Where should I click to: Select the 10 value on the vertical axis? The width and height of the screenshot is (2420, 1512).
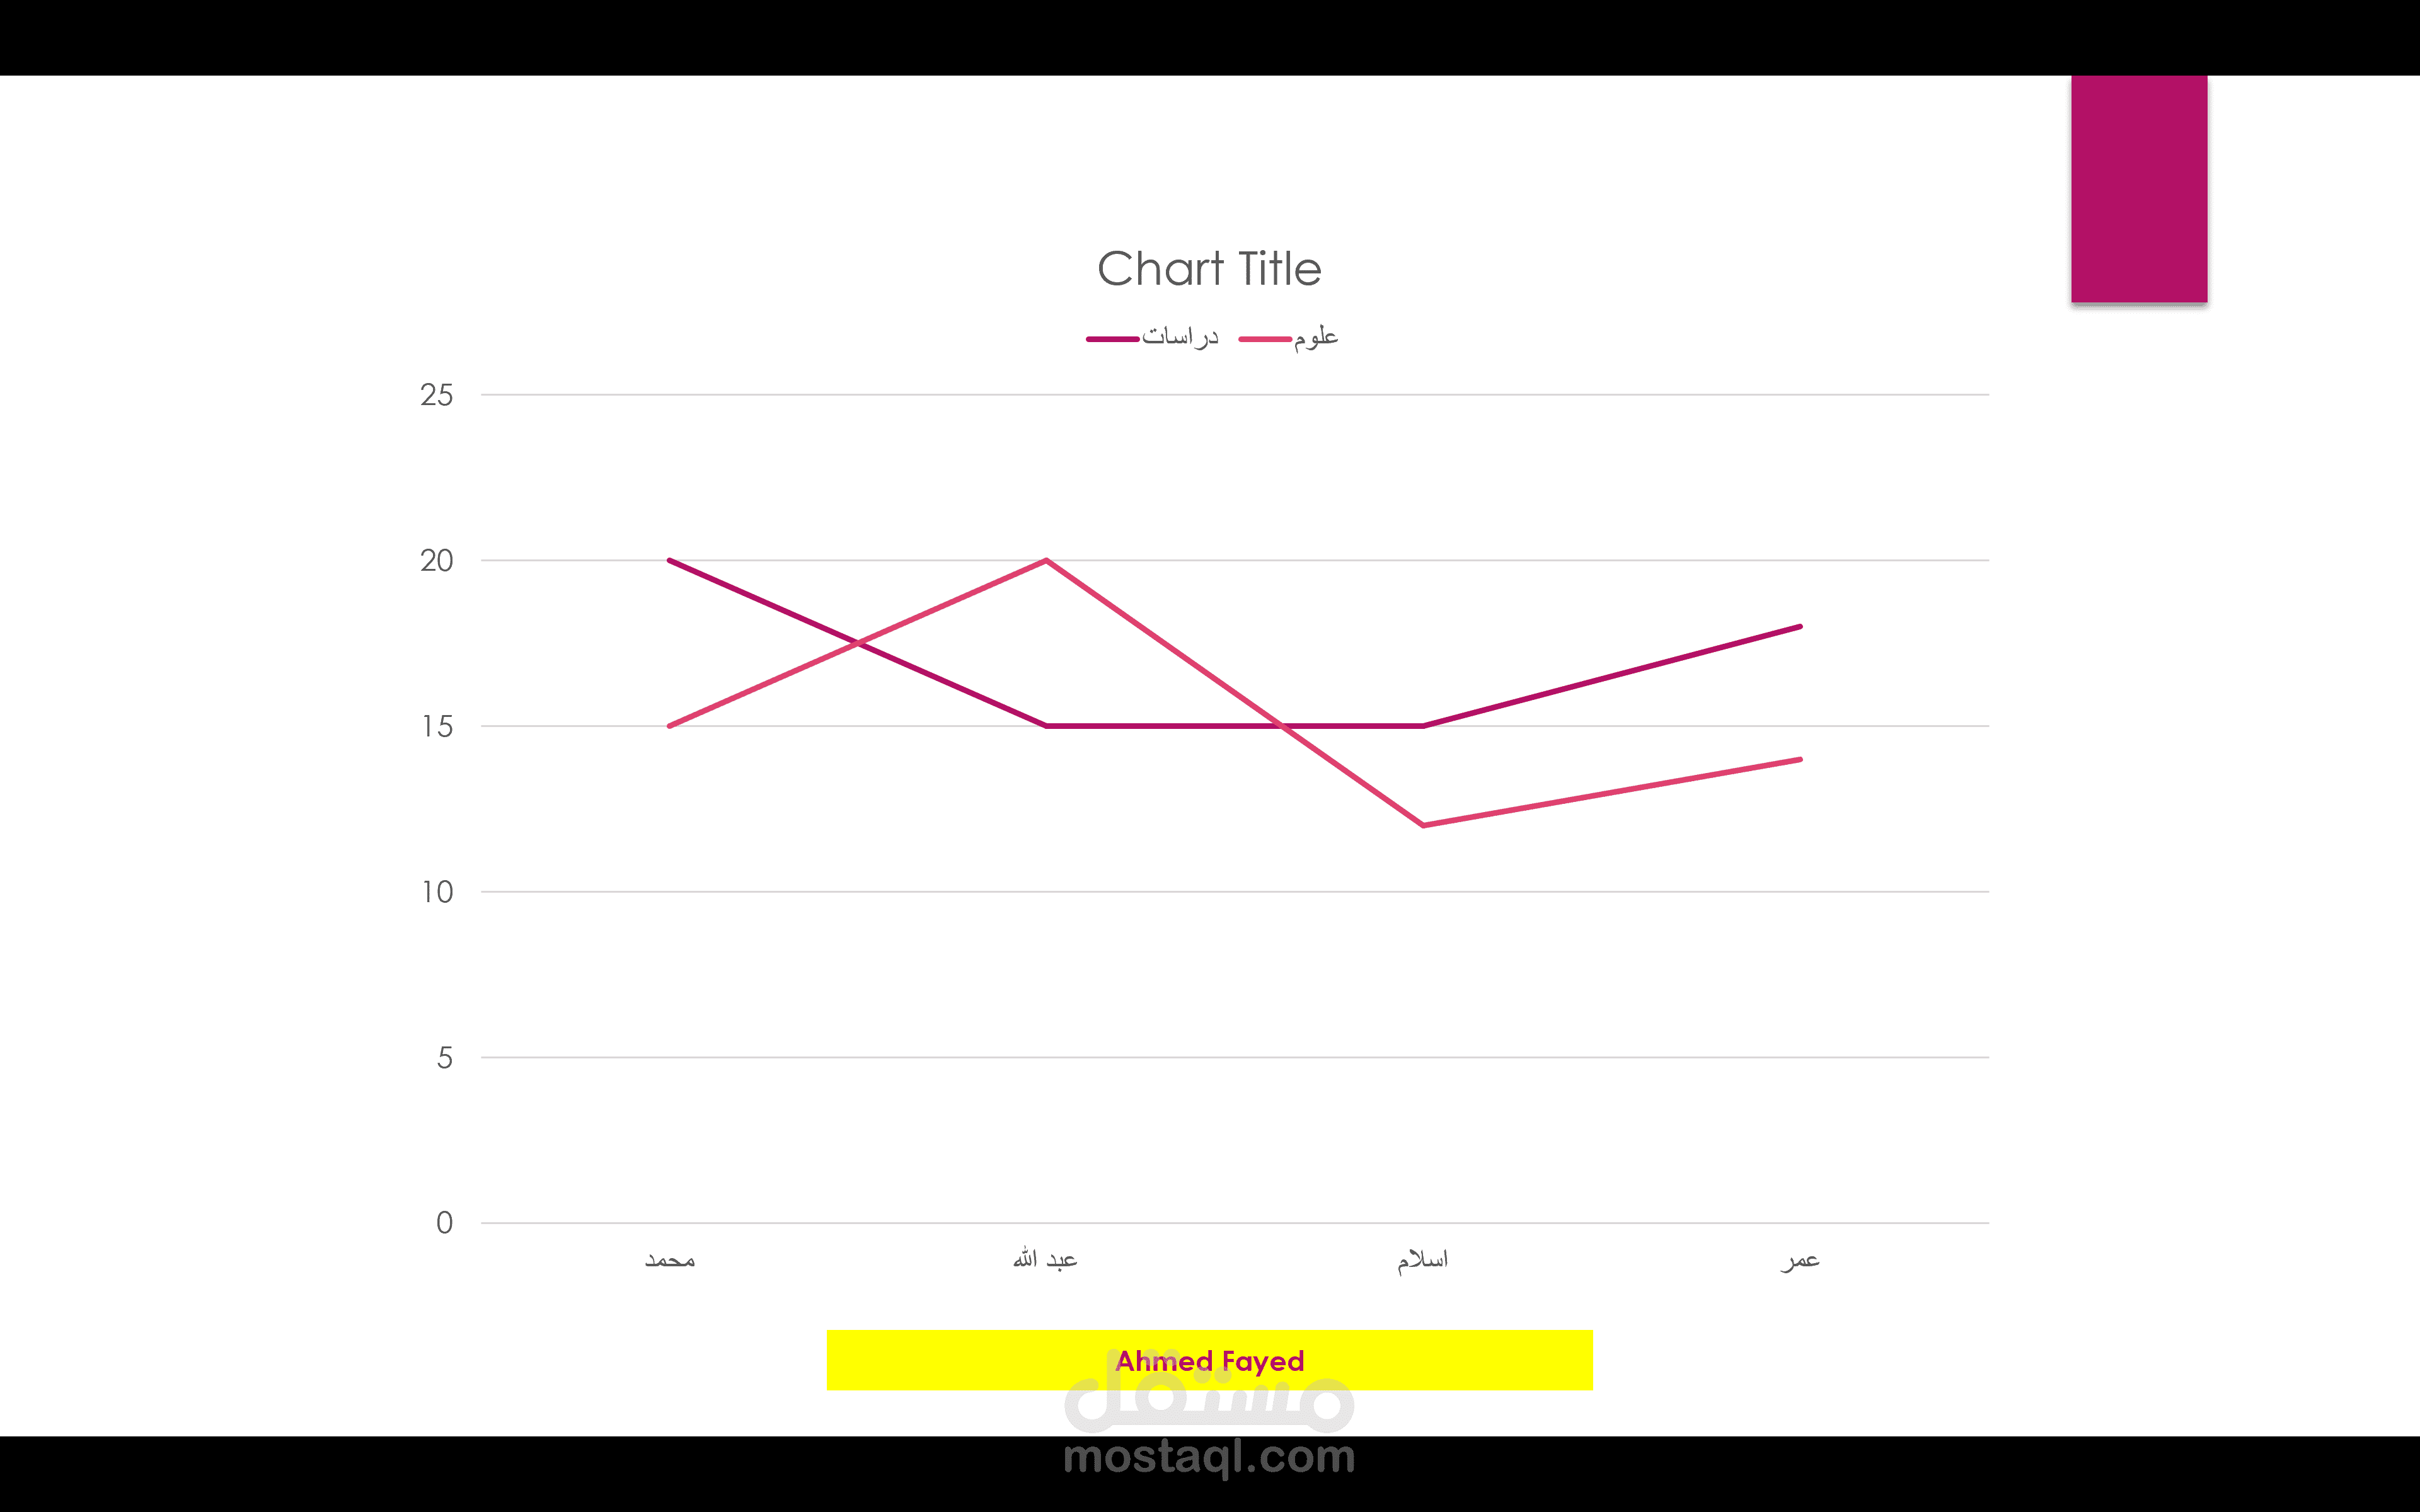point(437,892)
